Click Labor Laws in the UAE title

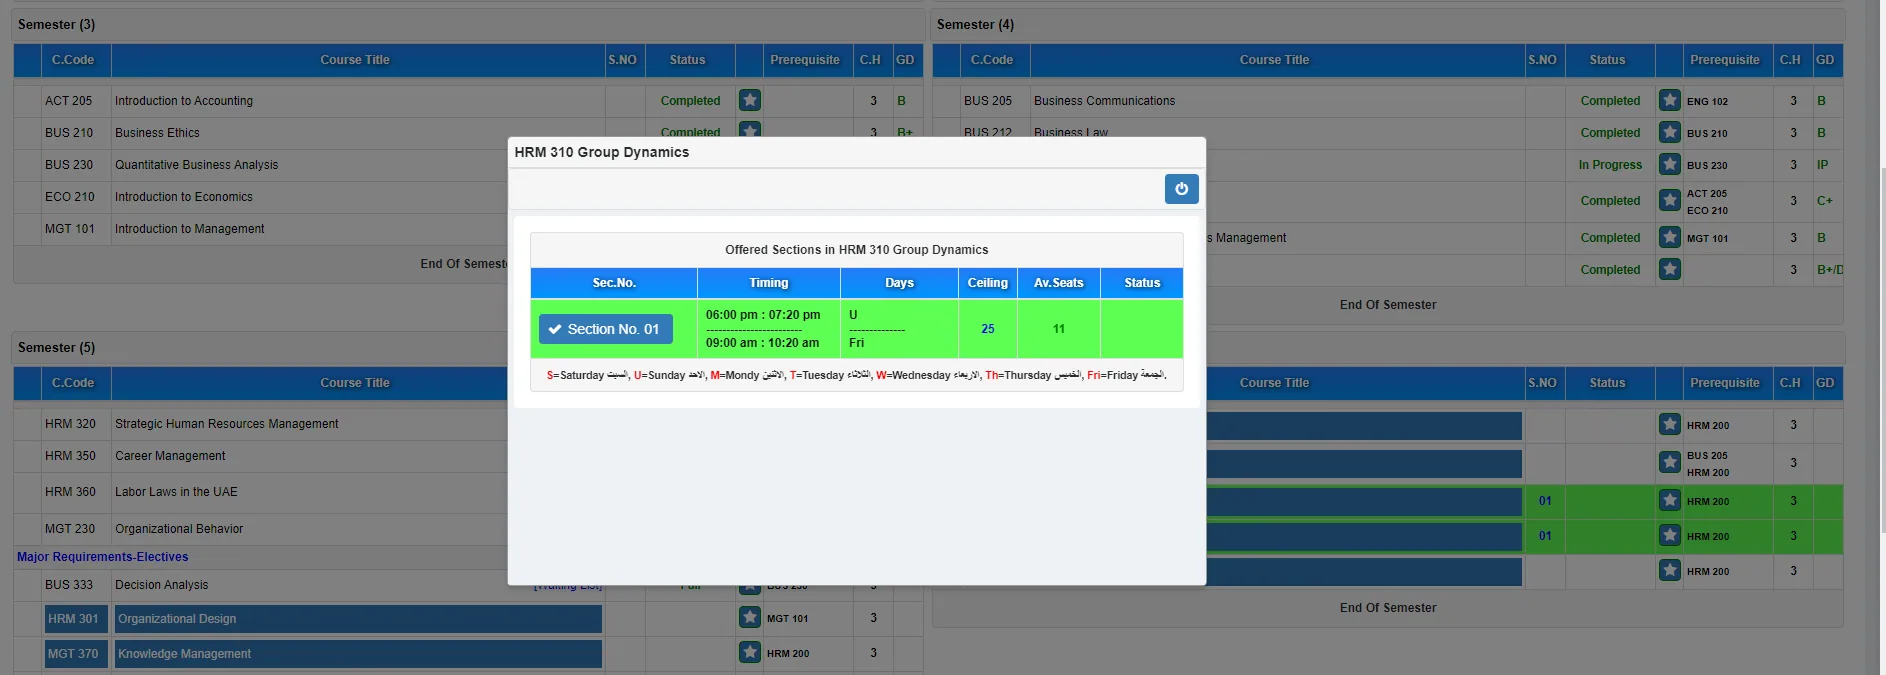pos(176,492)
